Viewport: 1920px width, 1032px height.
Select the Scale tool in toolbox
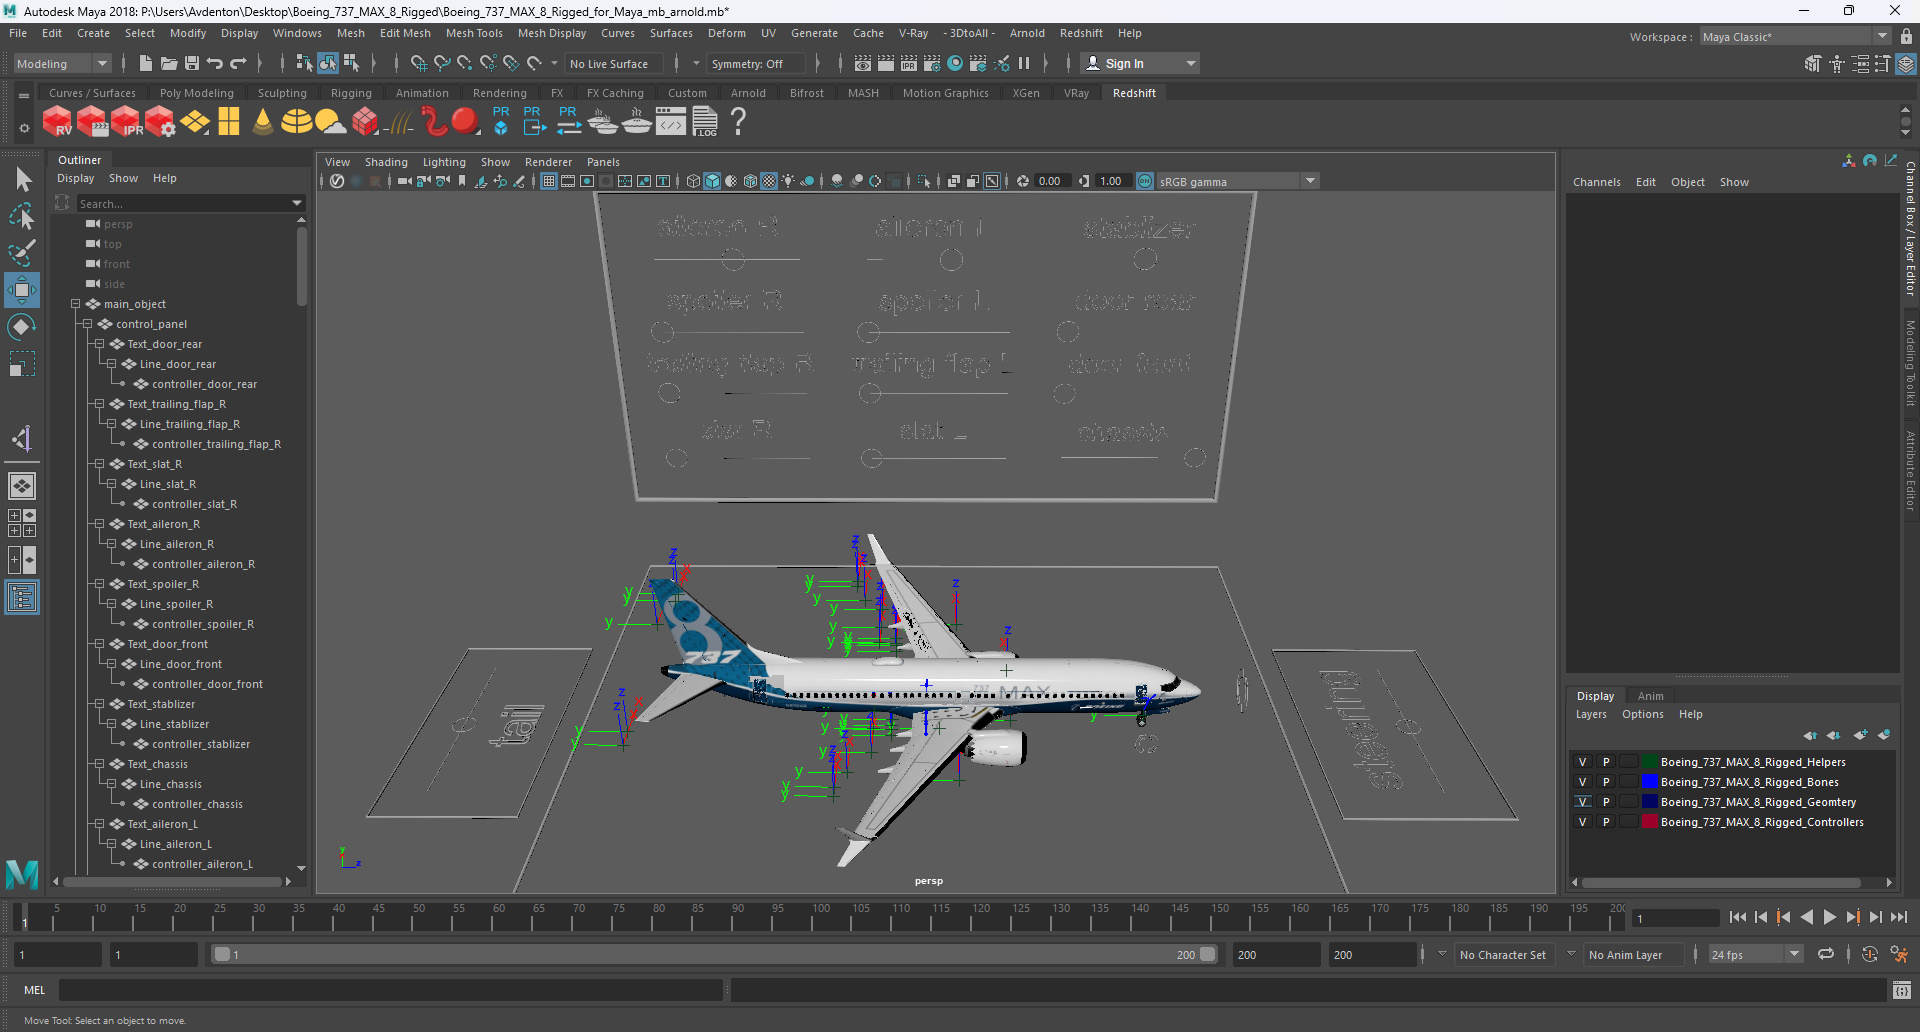(x=22, y=364)
